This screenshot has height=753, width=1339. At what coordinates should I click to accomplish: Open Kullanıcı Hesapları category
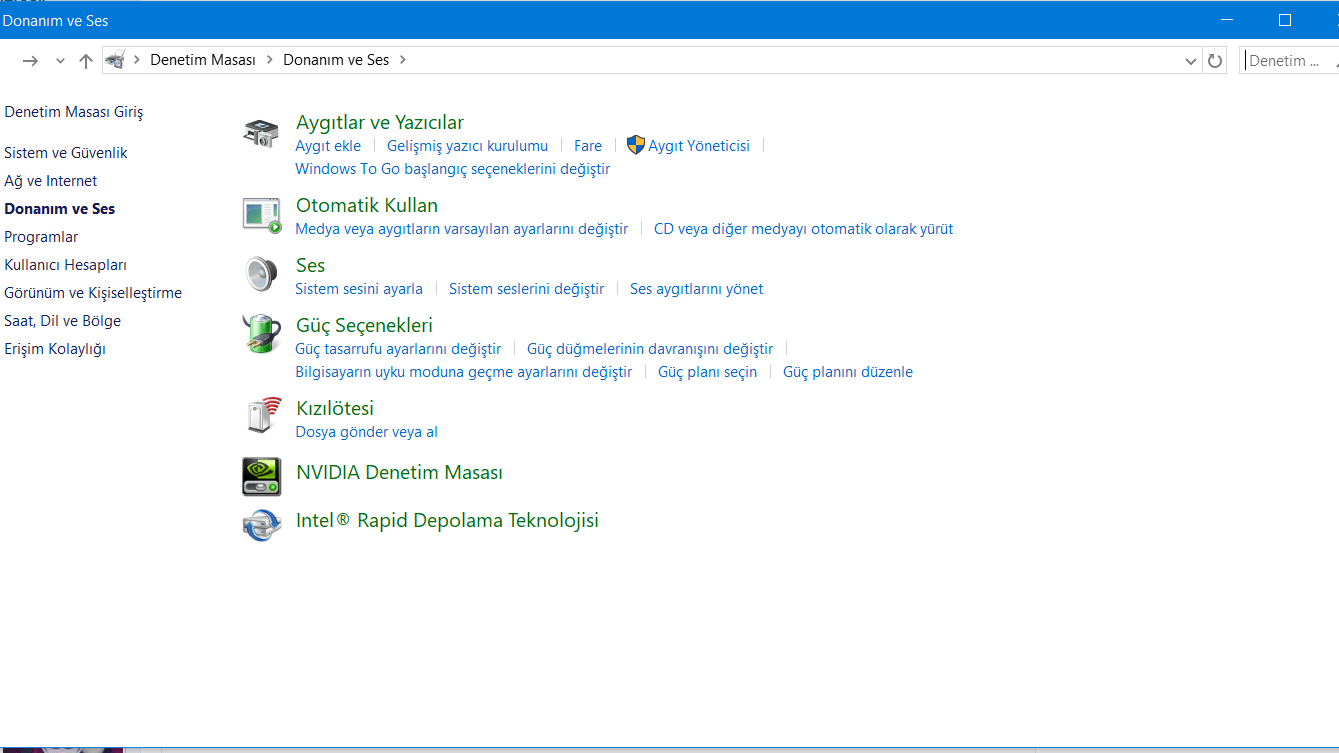pos(66,265)
